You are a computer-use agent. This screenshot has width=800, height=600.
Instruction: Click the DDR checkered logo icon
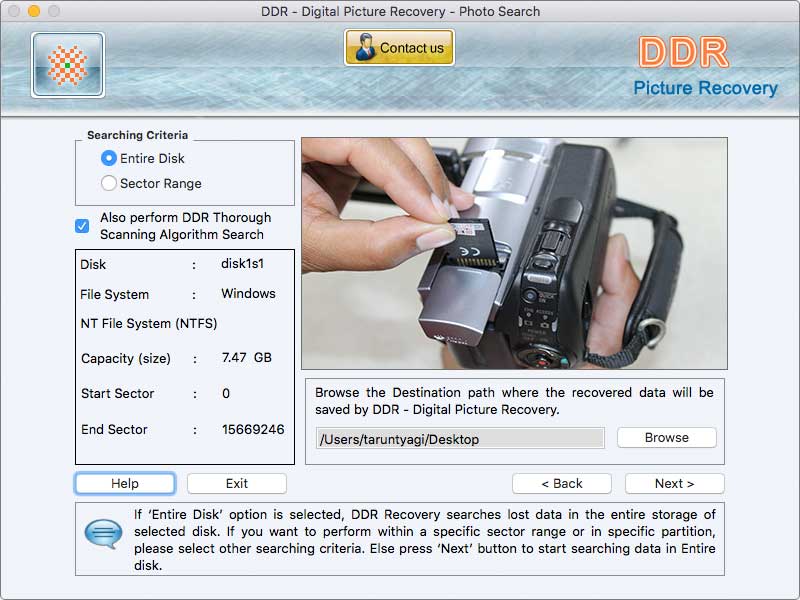(67, 65)
